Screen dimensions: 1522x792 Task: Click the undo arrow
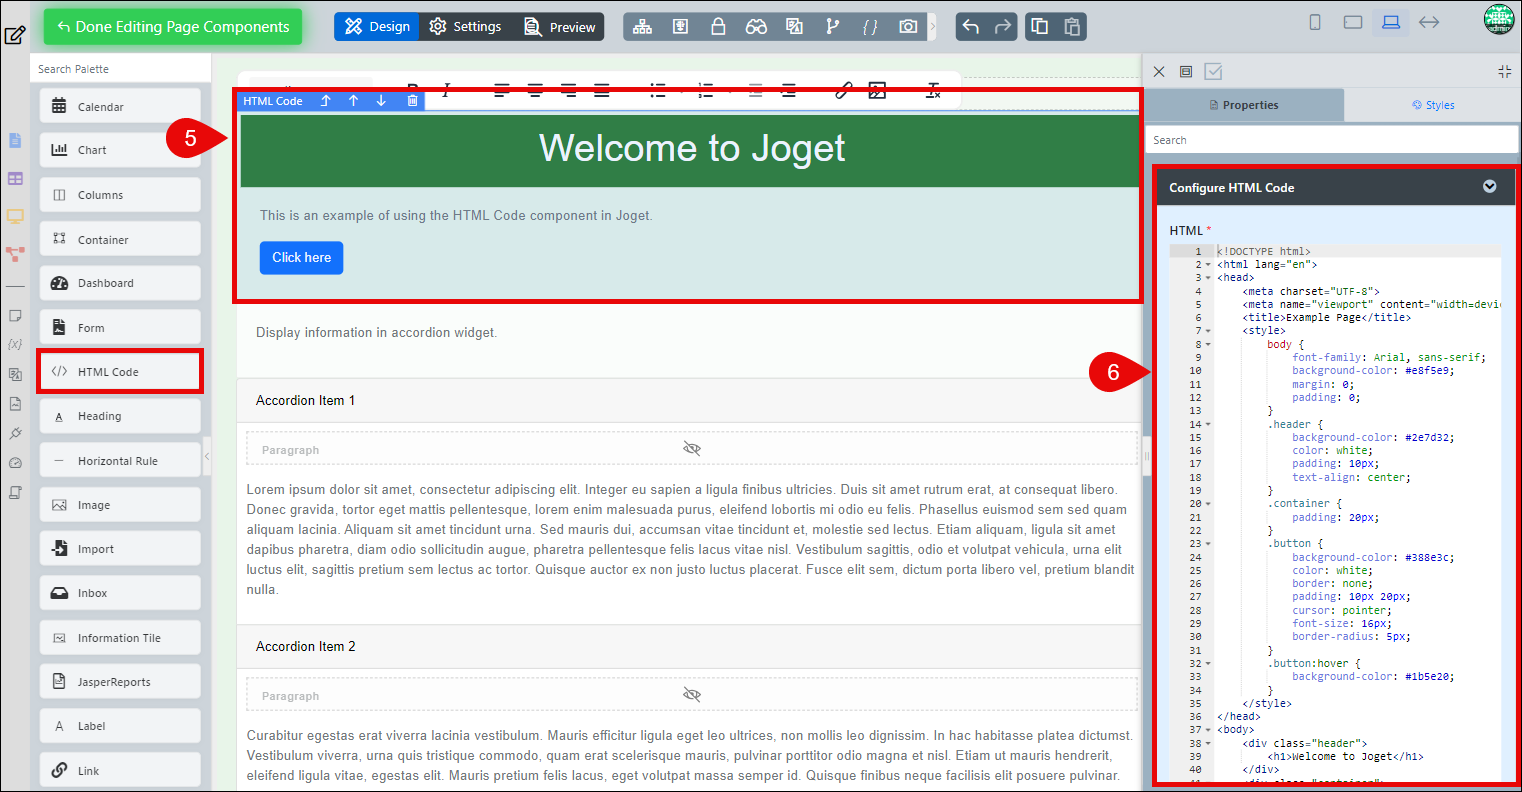coord(971,27)
